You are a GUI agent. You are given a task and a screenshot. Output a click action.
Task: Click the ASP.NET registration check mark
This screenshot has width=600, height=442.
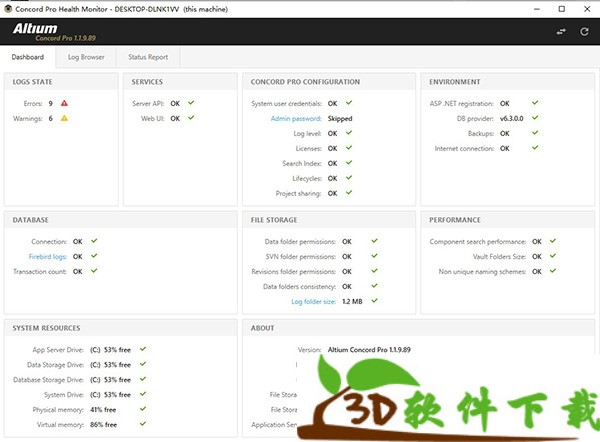point(535,103)
